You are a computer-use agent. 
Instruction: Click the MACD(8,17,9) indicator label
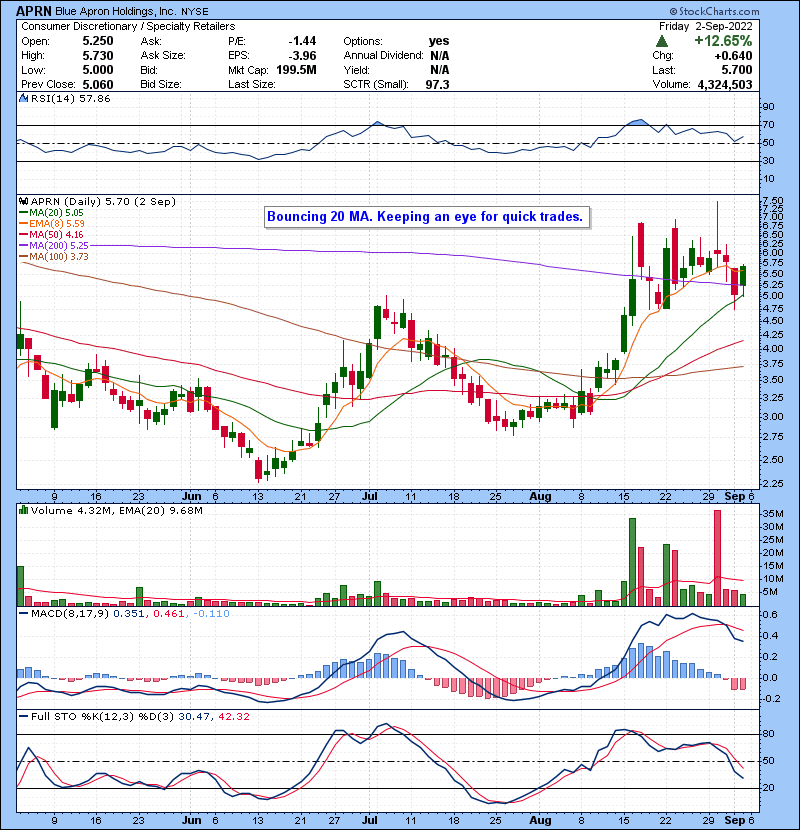[x=70, y=614]
